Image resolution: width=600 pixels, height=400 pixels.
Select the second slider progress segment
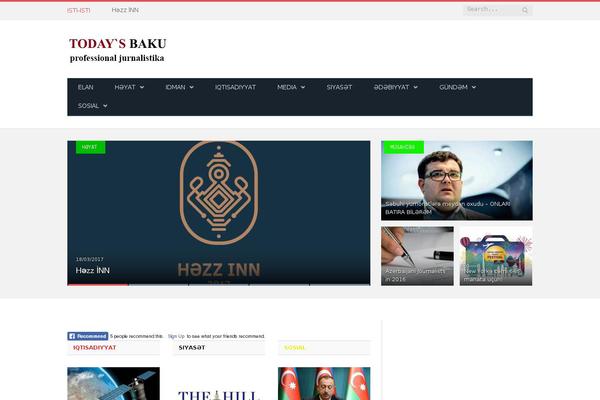pos(158,284)
